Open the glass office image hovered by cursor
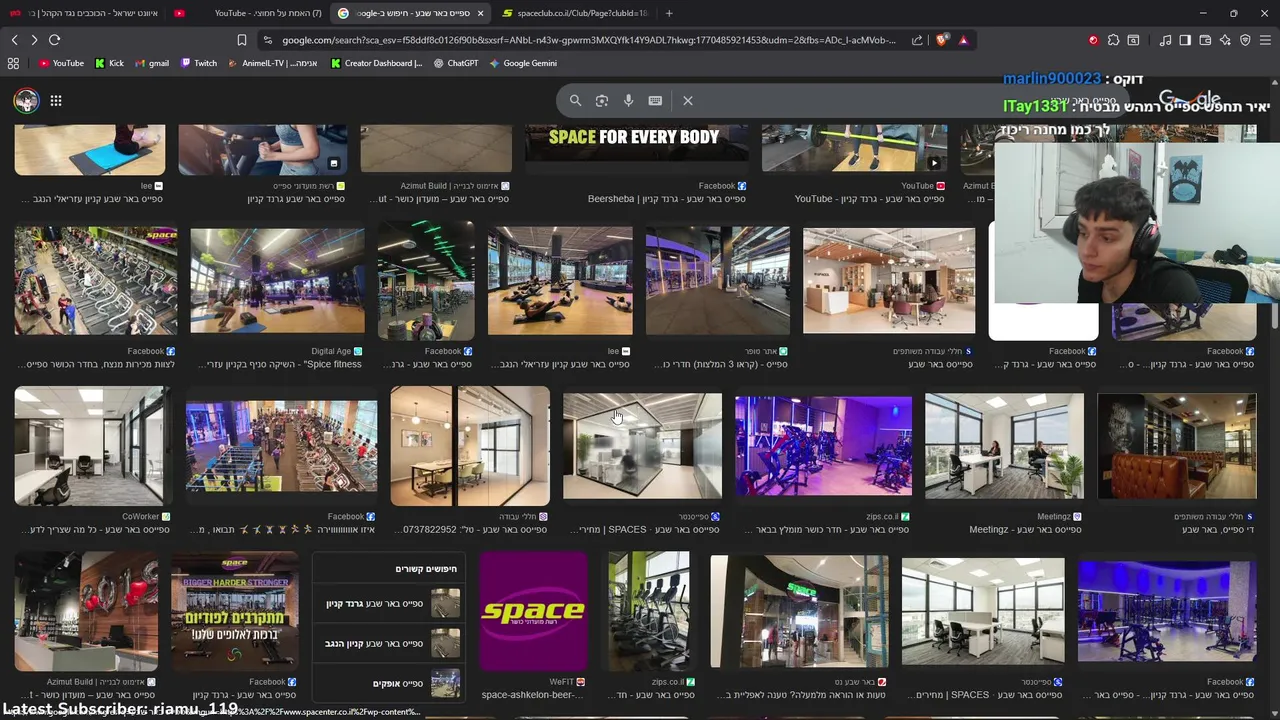Image resolution: width=1280 pixels, height=720 pixels. click(x=642, y=445)
